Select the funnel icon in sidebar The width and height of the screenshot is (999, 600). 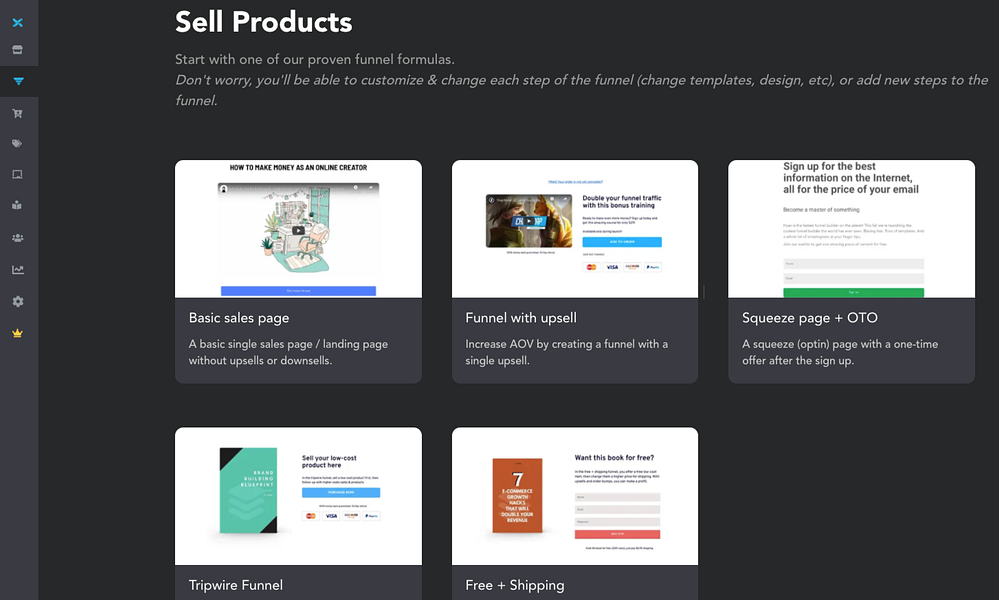18,82
